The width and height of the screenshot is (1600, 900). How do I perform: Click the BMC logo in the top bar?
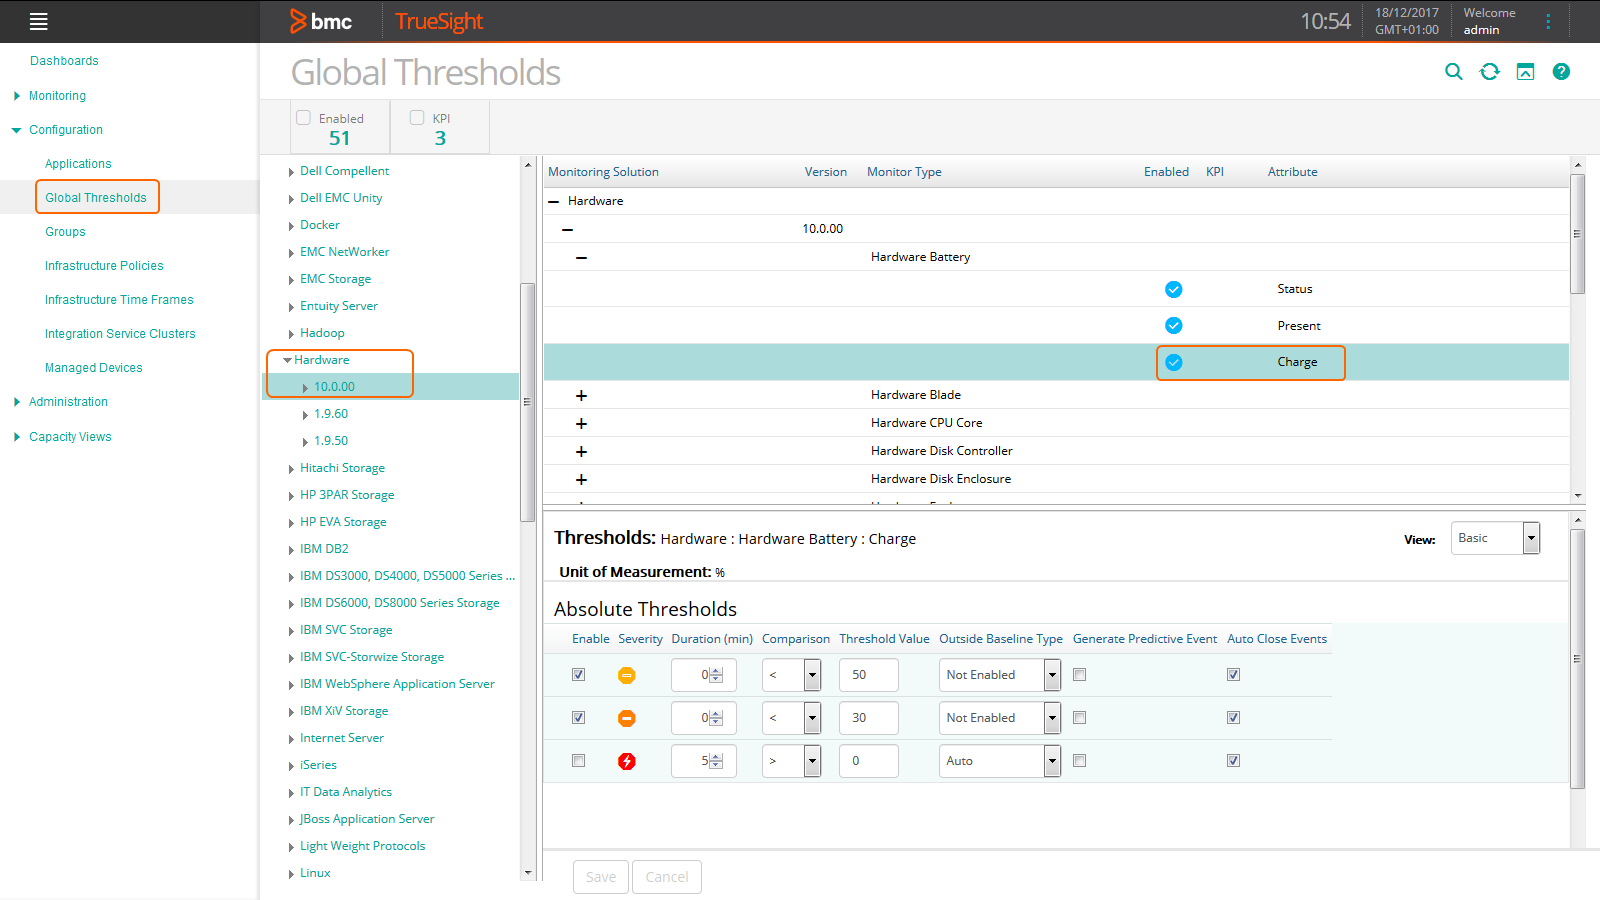pos(322,21)
